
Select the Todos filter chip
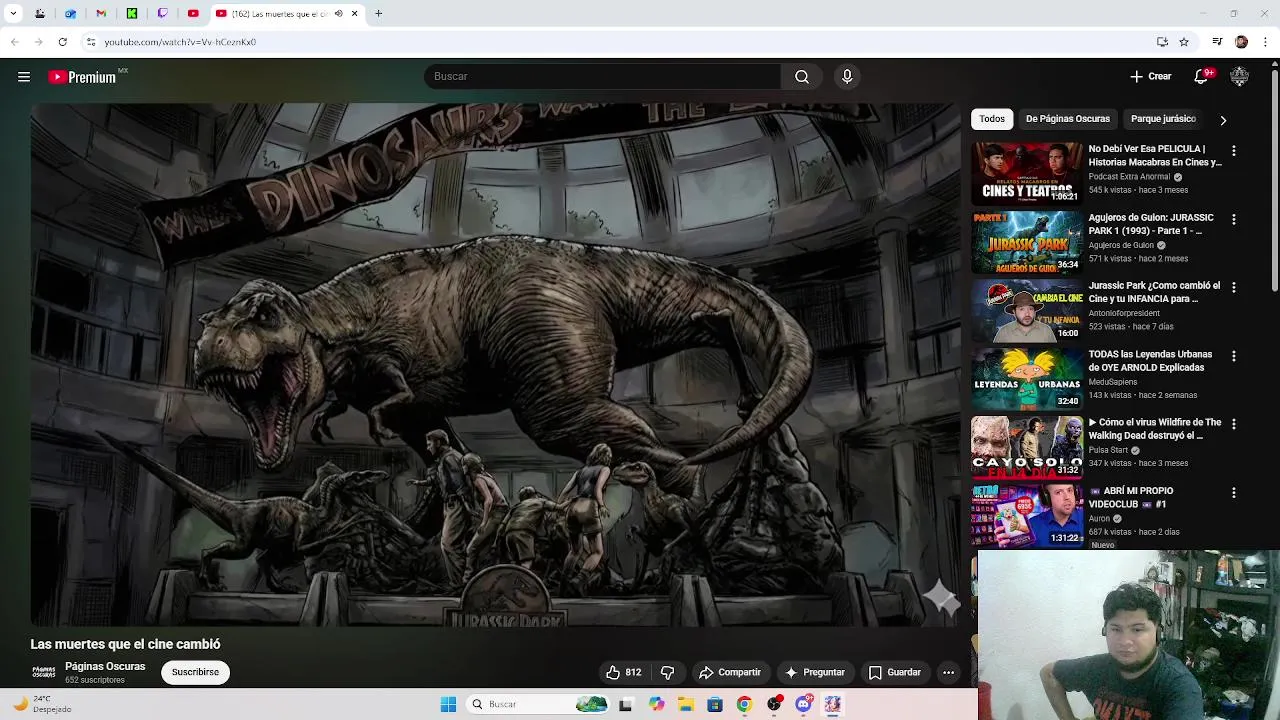(992, 119)
